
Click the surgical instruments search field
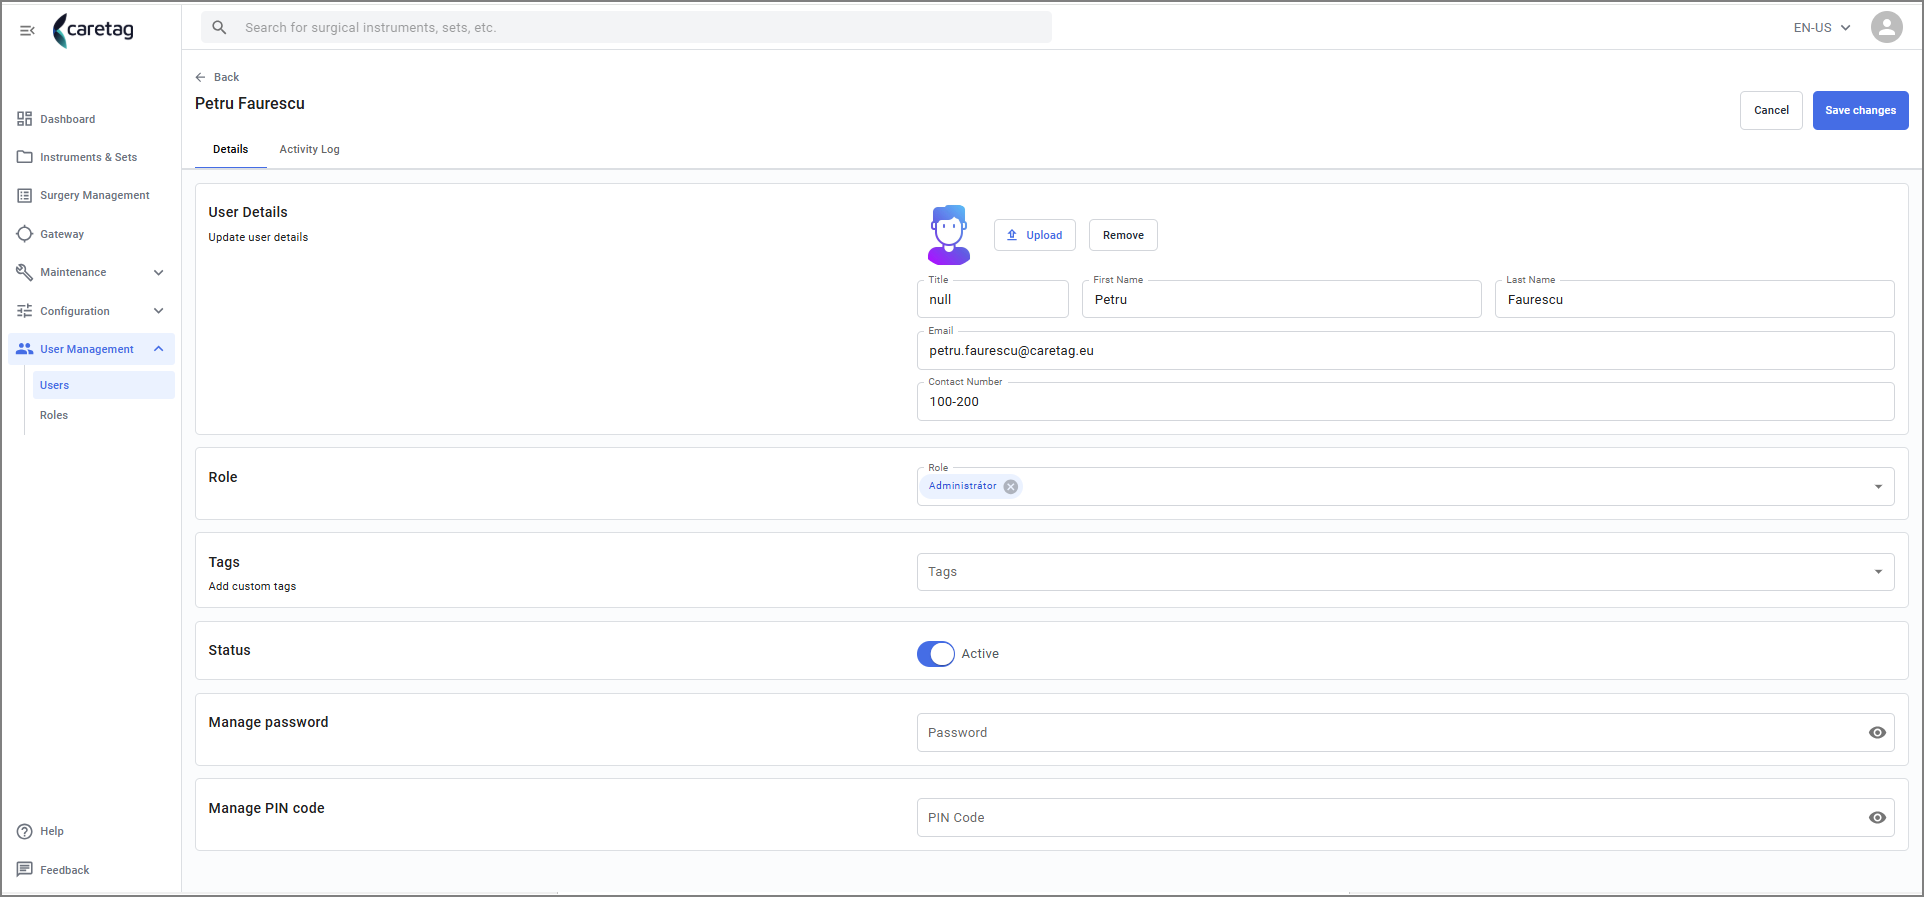tap(626, 27)
